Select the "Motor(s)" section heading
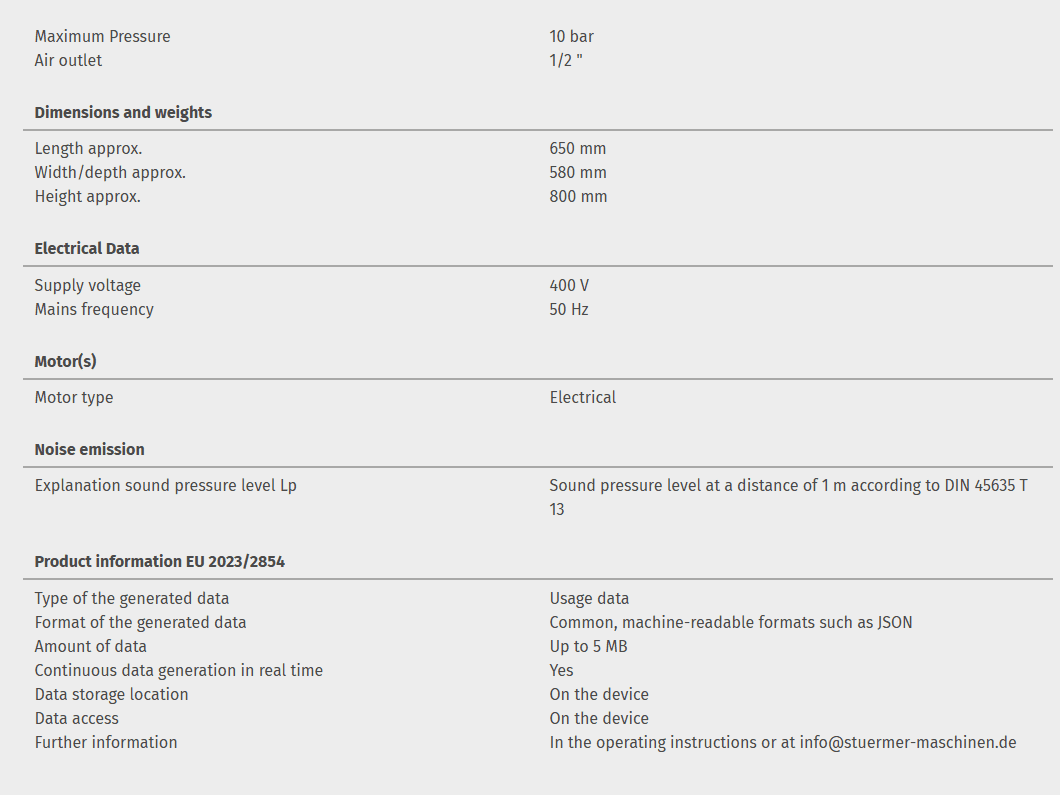 pos(65,361)
